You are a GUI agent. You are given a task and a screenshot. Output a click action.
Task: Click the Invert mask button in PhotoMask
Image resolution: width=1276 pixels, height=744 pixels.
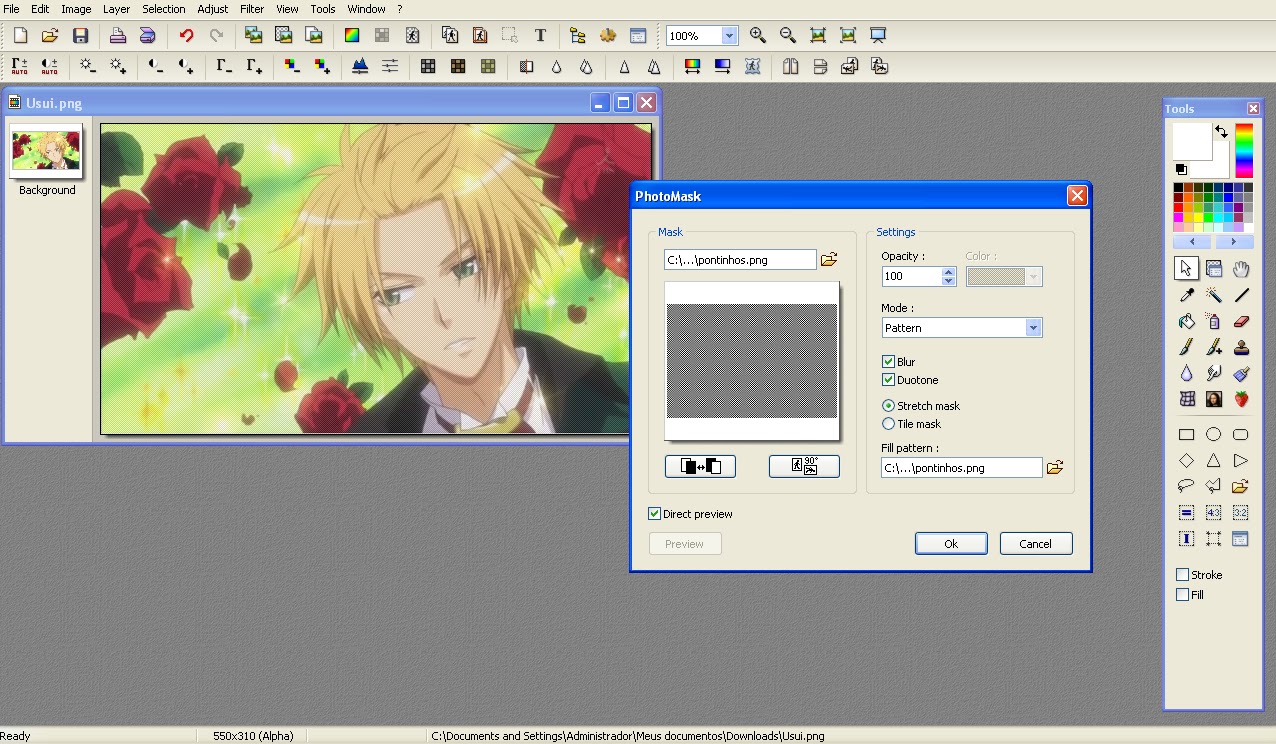point(700,466)
